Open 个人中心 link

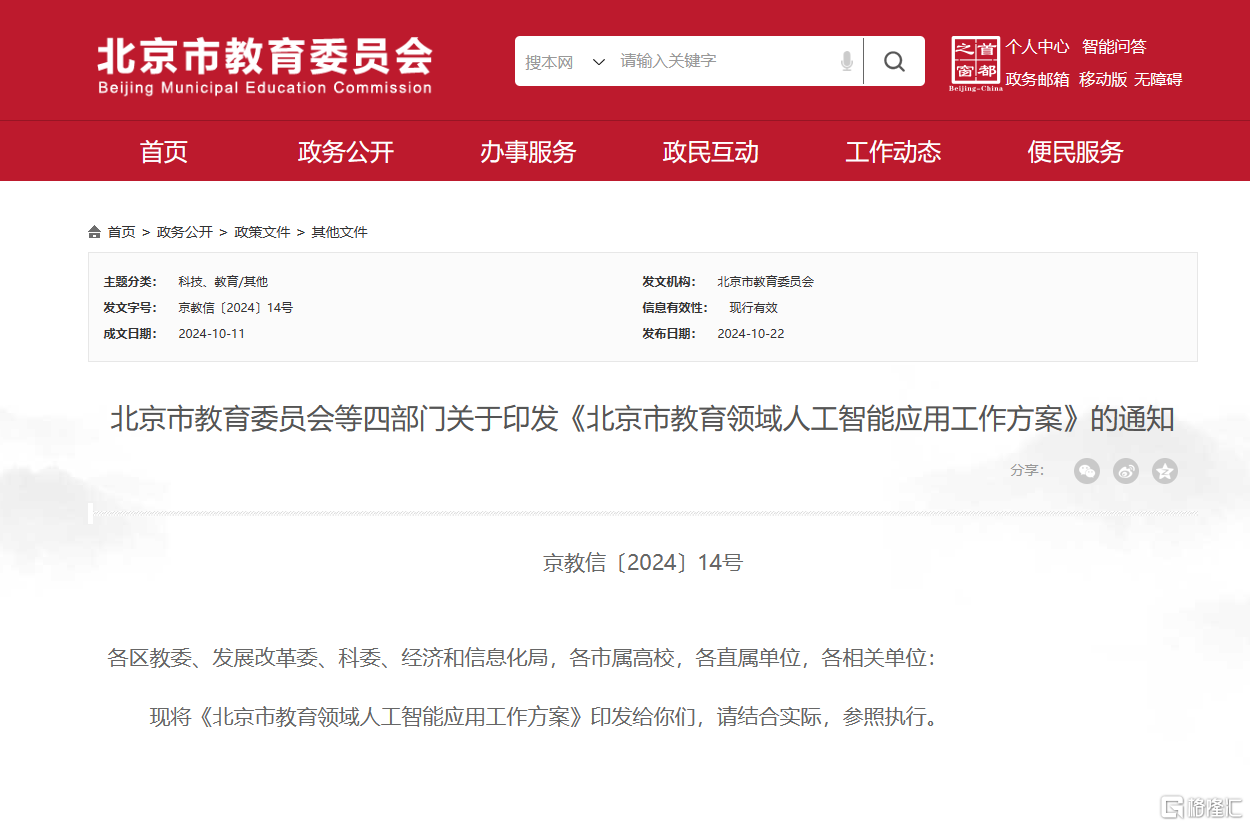point(1037,47)
